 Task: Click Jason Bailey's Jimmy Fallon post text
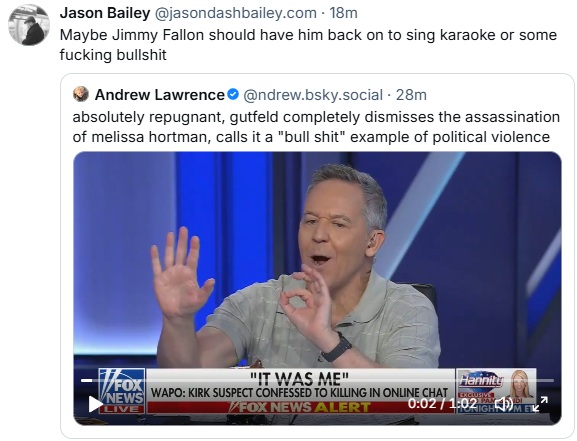point(308,45)
